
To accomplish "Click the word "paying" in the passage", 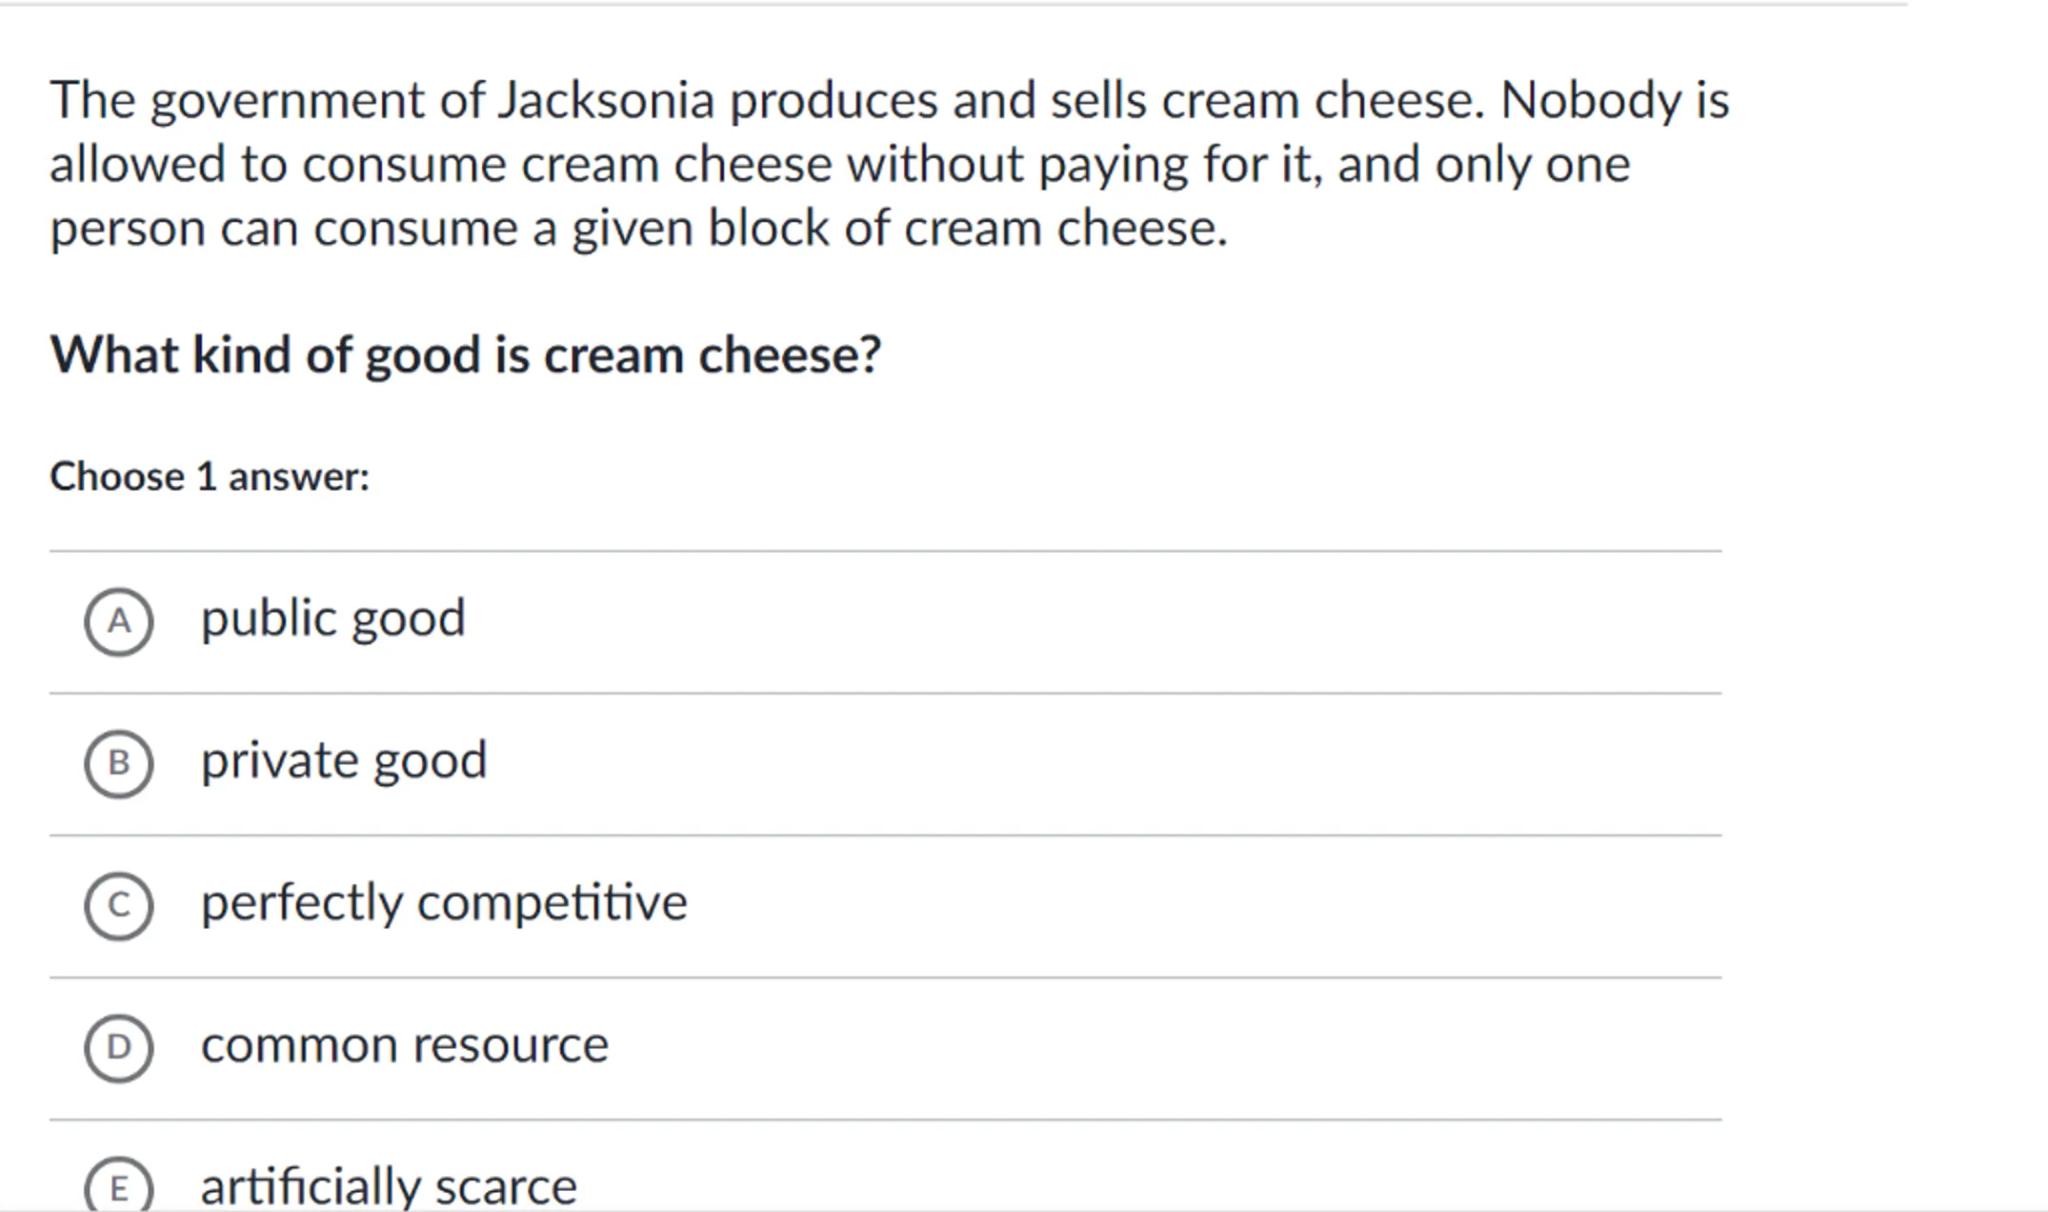I will pyautogui.click(x=1113, y=166).
